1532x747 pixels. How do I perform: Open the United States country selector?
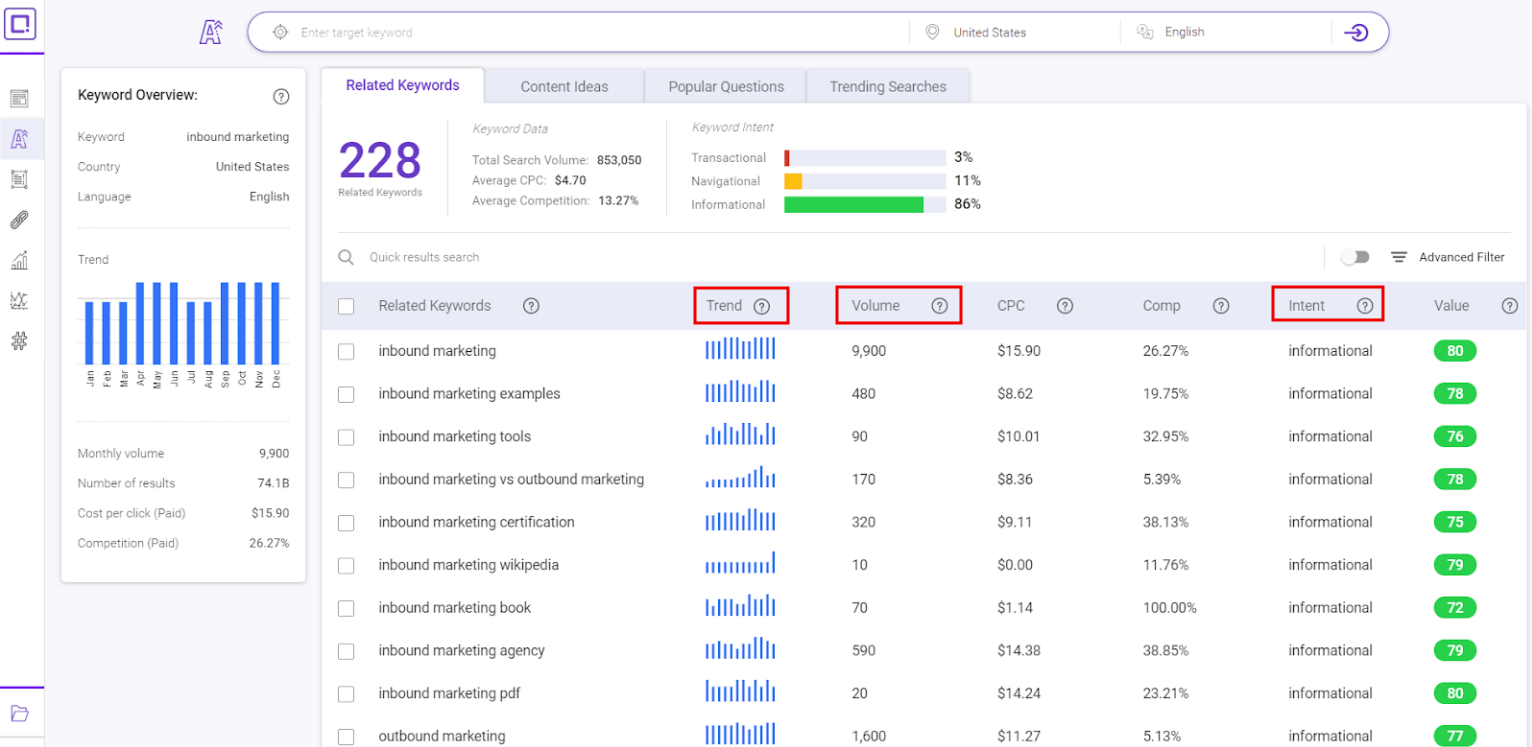coord(1015,32)
